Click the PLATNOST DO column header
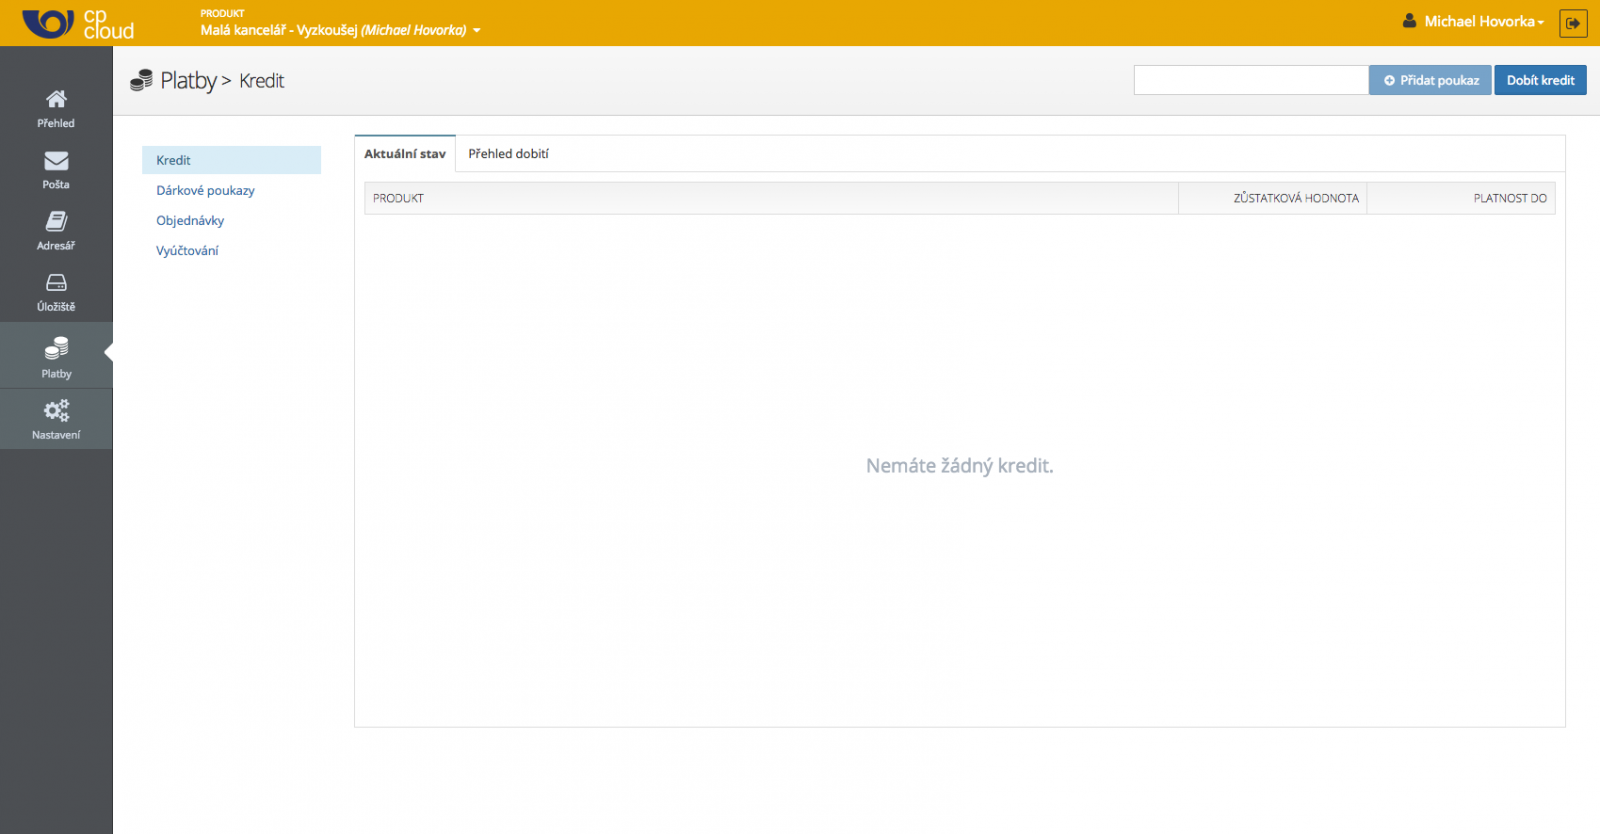The height and width of the screenshot is (834, 1600). [1461, 198]
